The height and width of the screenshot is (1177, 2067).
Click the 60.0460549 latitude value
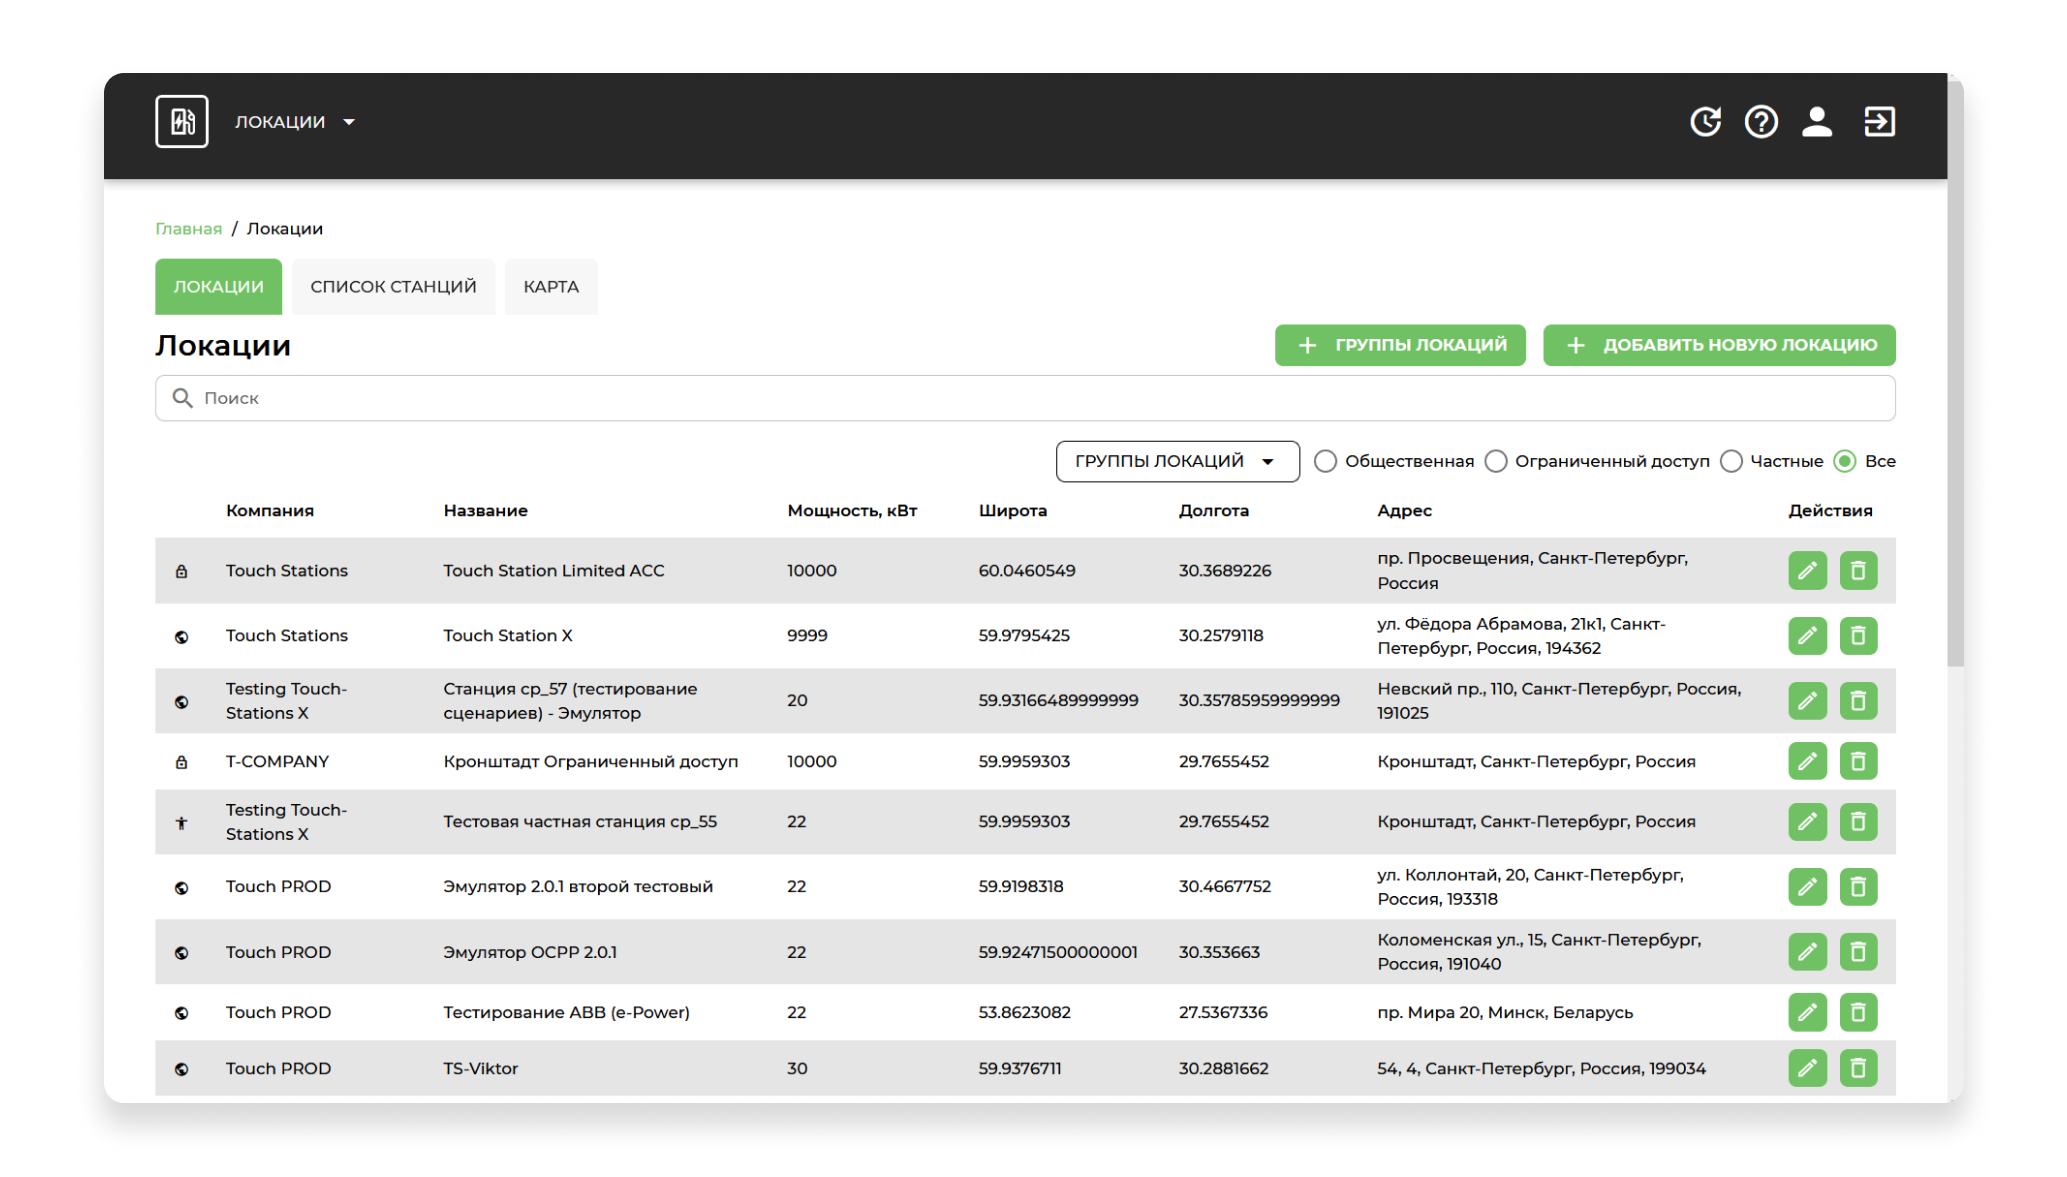1027,571
